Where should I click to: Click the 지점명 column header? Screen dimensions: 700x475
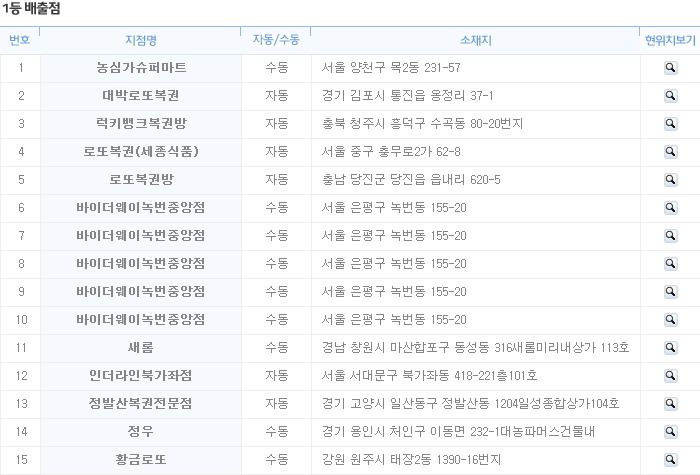click(141, 40)
